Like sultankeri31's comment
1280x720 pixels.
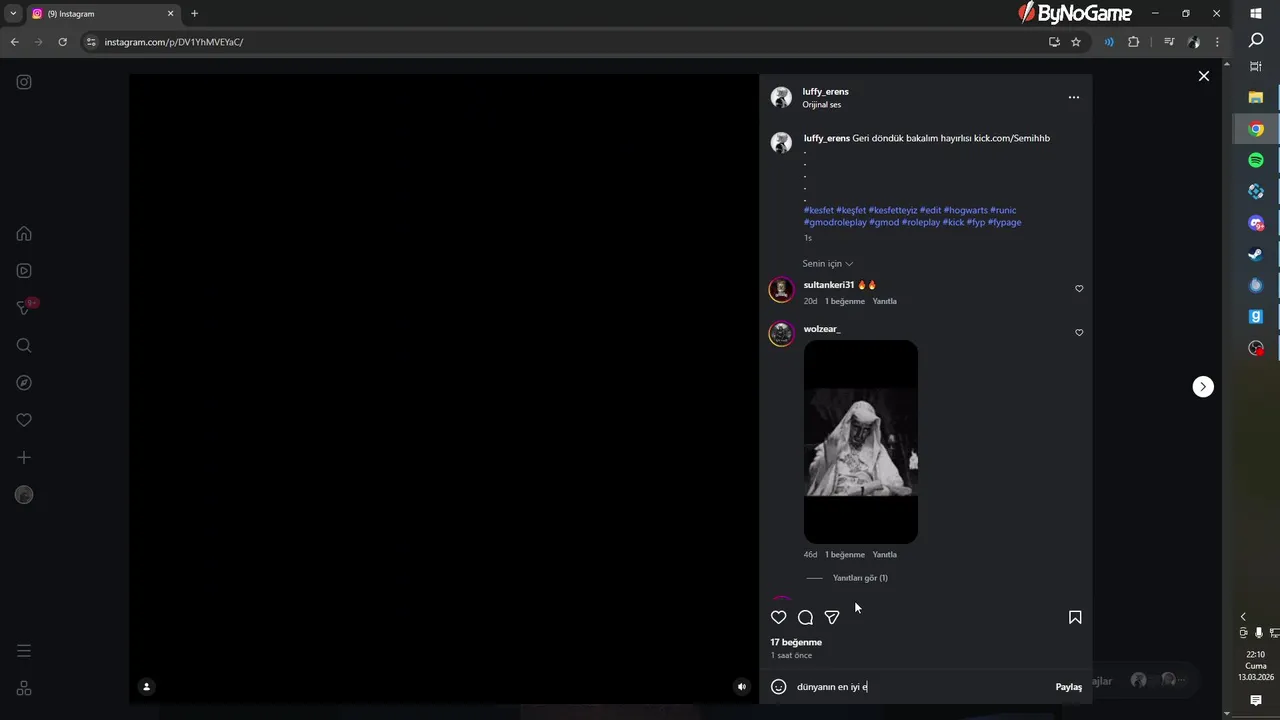(1079, 289)
